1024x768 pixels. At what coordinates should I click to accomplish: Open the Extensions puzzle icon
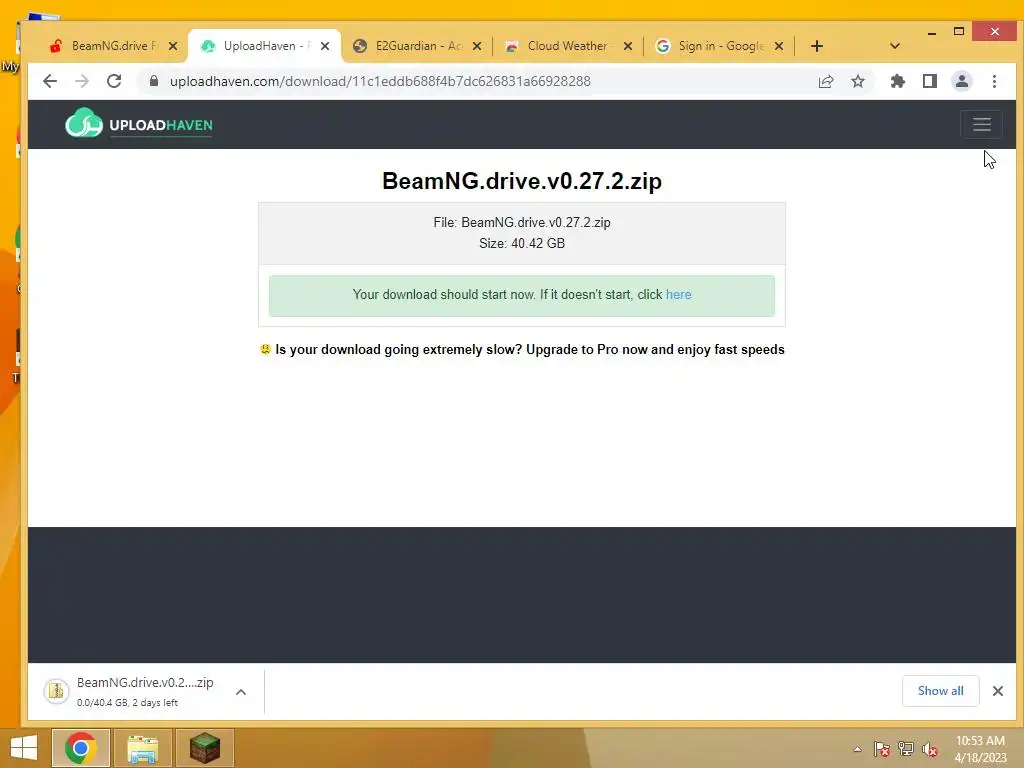[897, 81]
